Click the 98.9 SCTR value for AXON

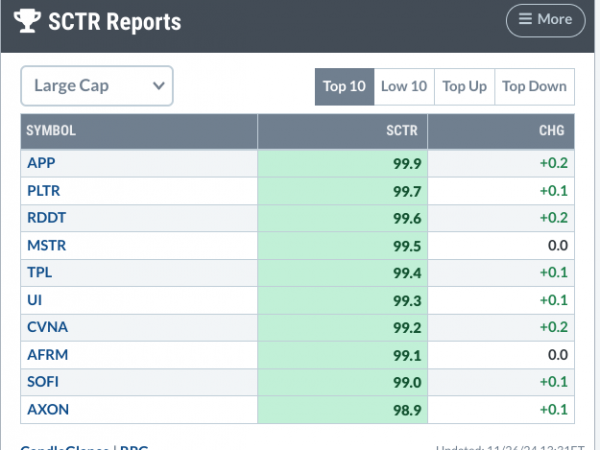pyautogui.click(x=407, y=410)
